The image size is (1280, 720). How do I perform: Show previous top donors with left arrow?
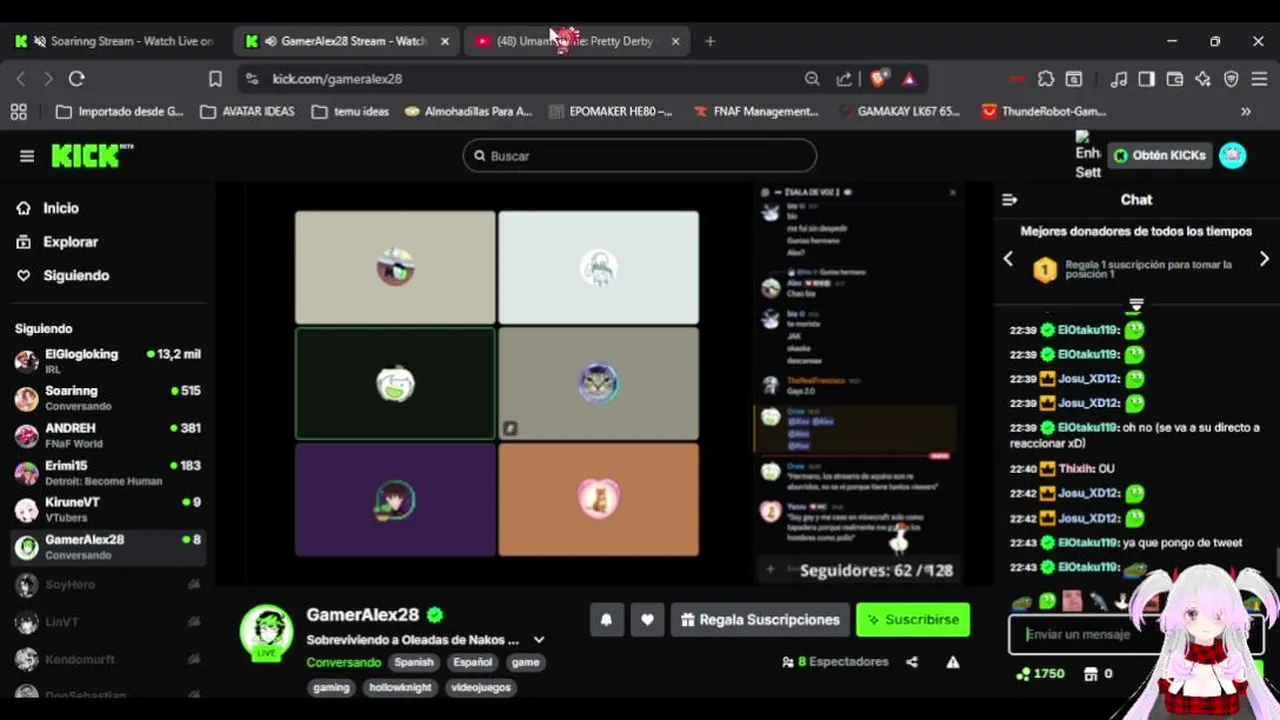pyautogui.click(x=1008, y=259)
